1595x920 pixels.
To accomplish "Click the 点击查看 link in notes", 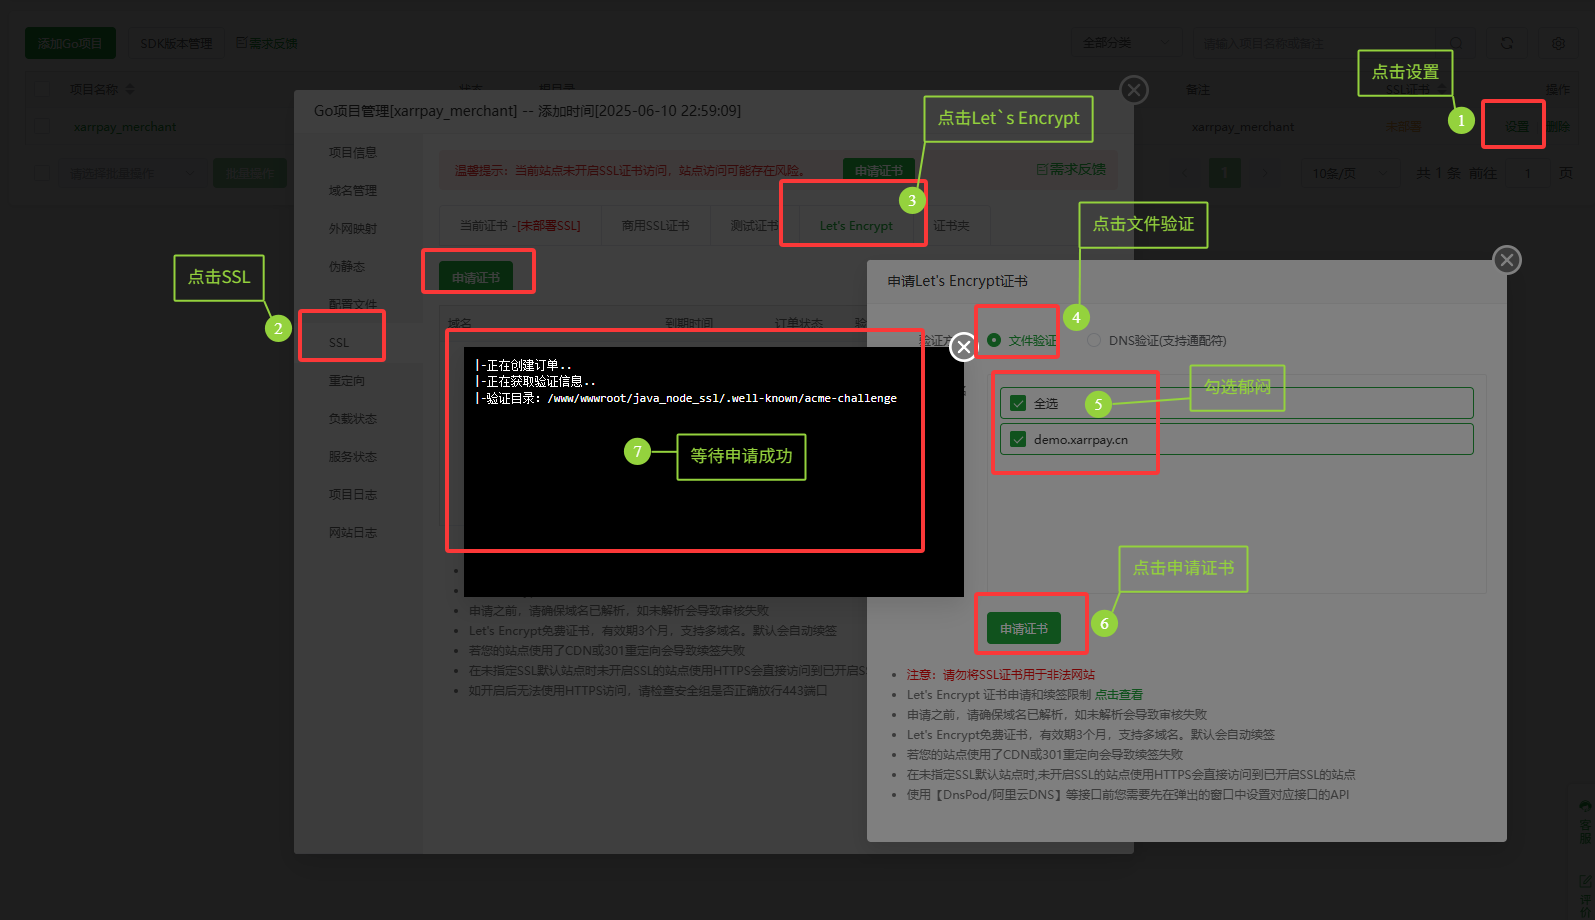I will coord(1118,694).
